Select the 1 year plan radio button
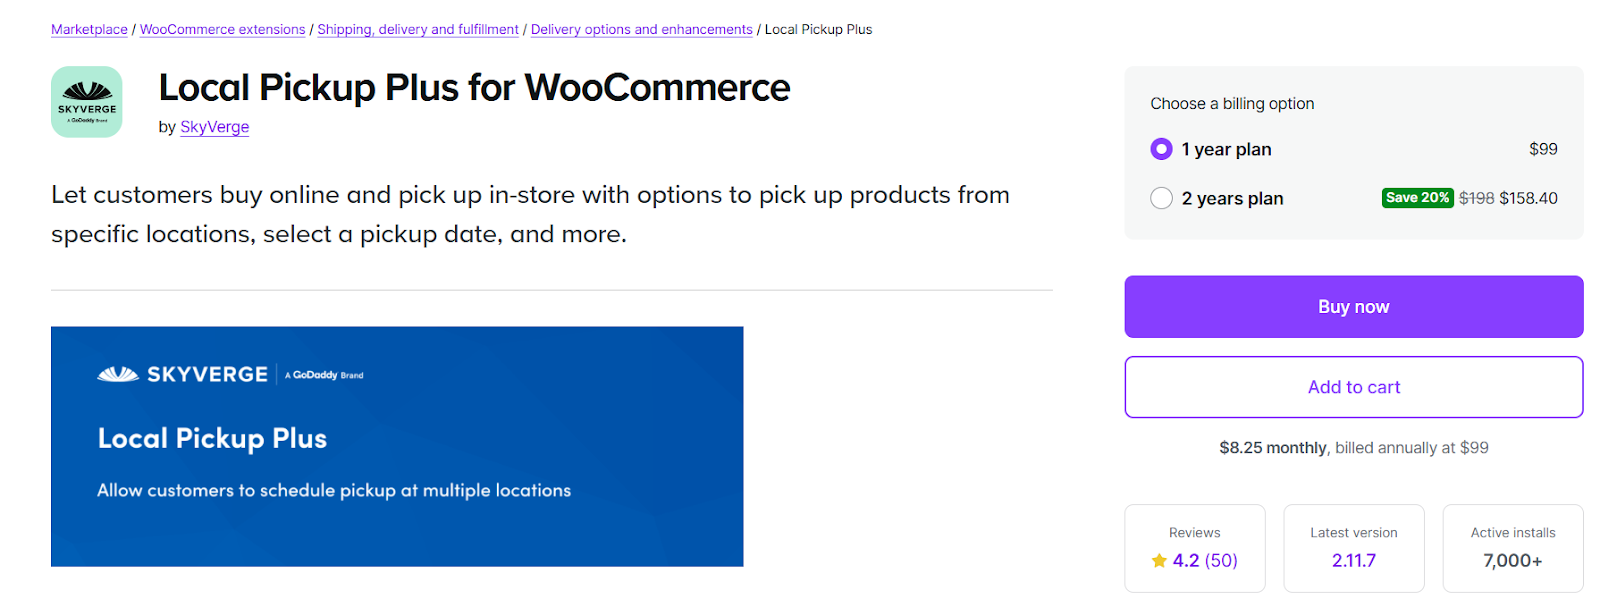This screenshot has height=599, width=1600. pyautogui.click(x=1161, y=149)
